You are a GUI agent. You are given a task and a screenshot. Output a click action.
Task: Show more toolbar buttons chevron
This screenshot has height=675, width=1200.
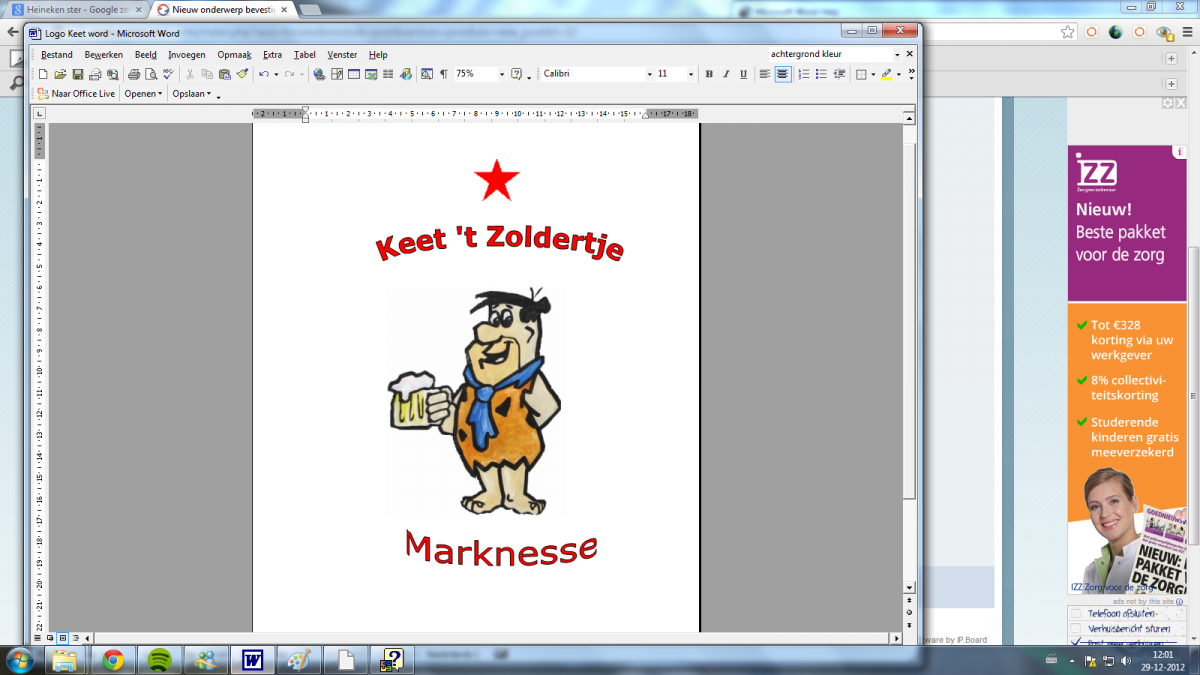tap(912, 72)
